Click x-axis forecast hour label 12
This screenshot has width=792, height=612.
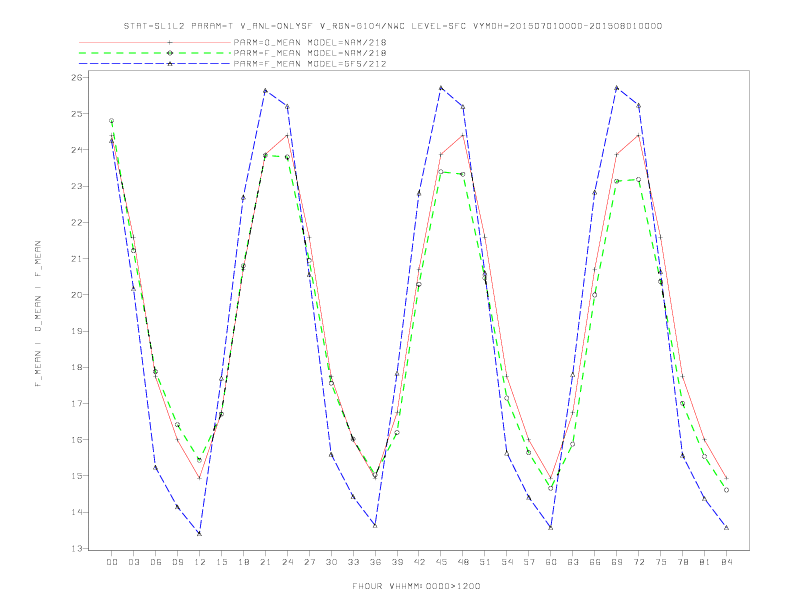click(200, 562)
